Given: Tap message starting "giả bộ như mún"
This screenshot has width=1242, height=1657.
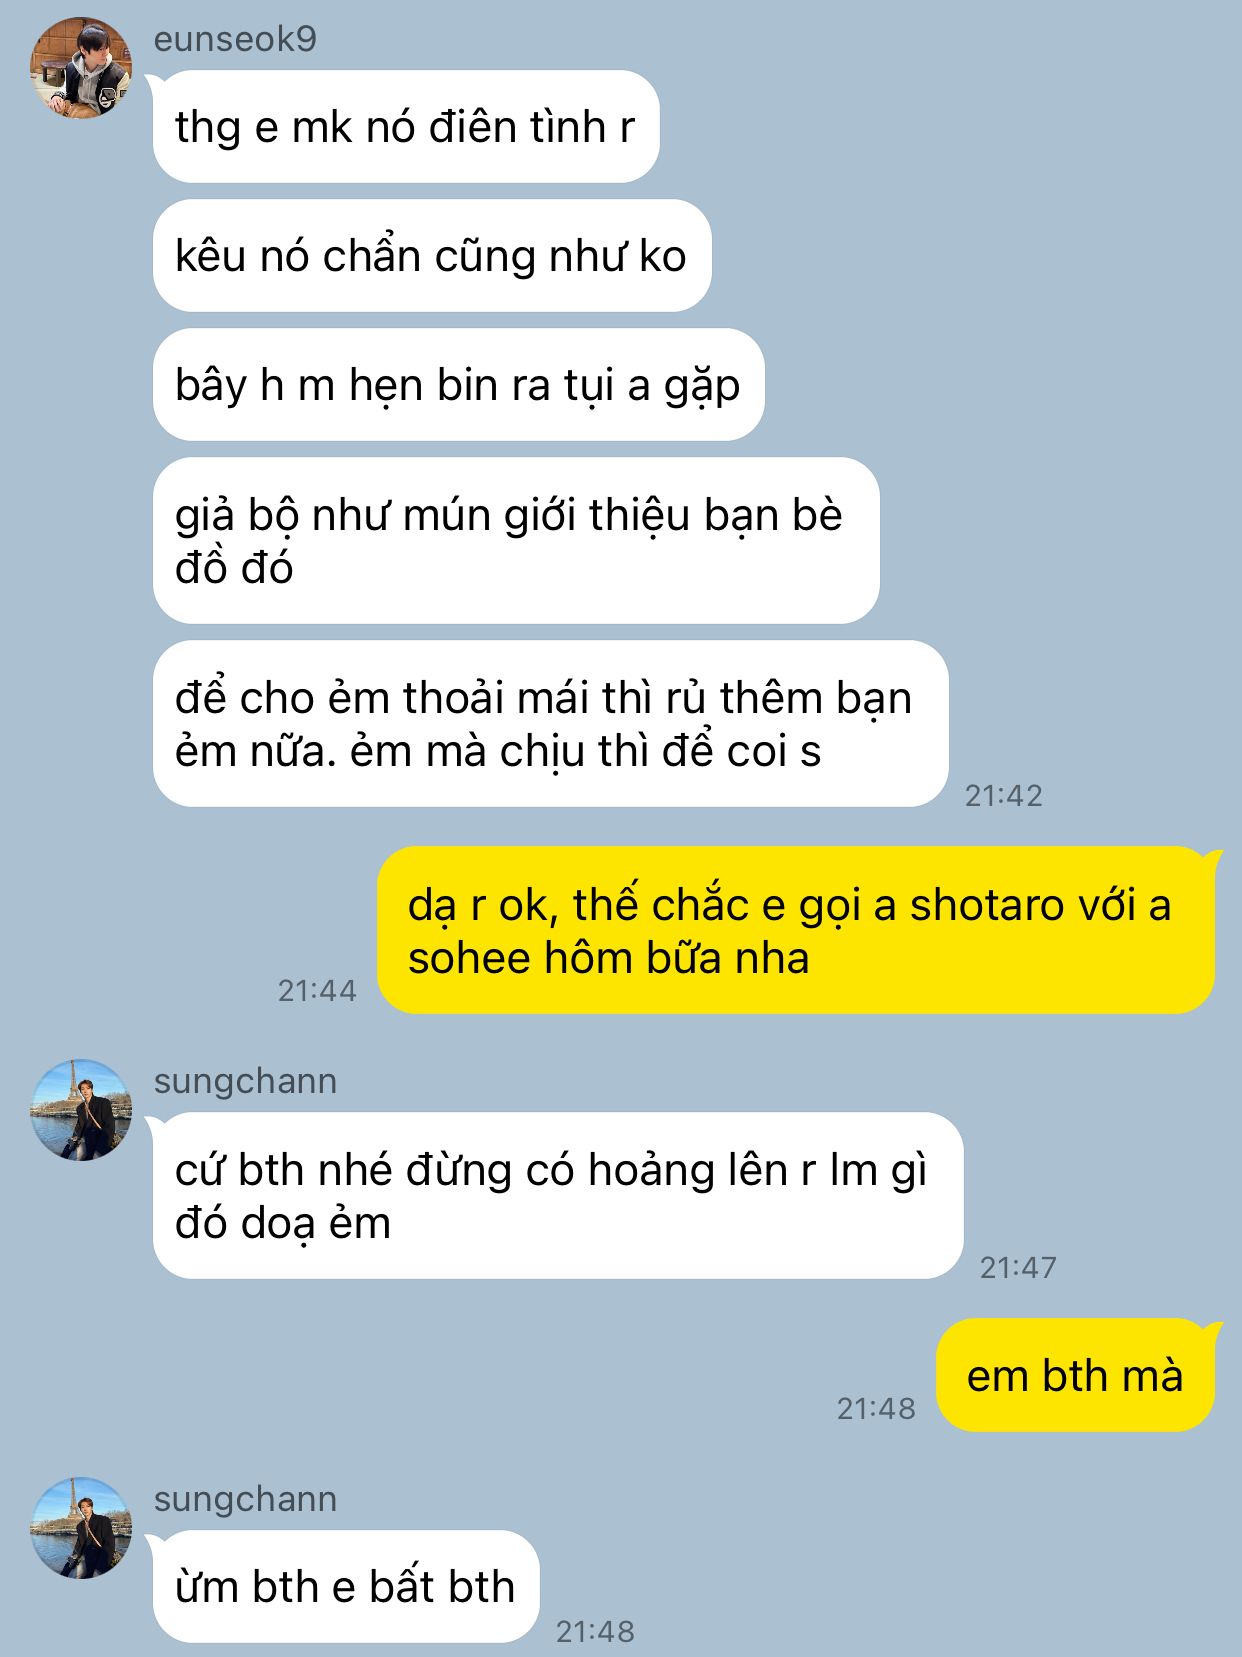Looking at the screenshot, I should (516, 541).
